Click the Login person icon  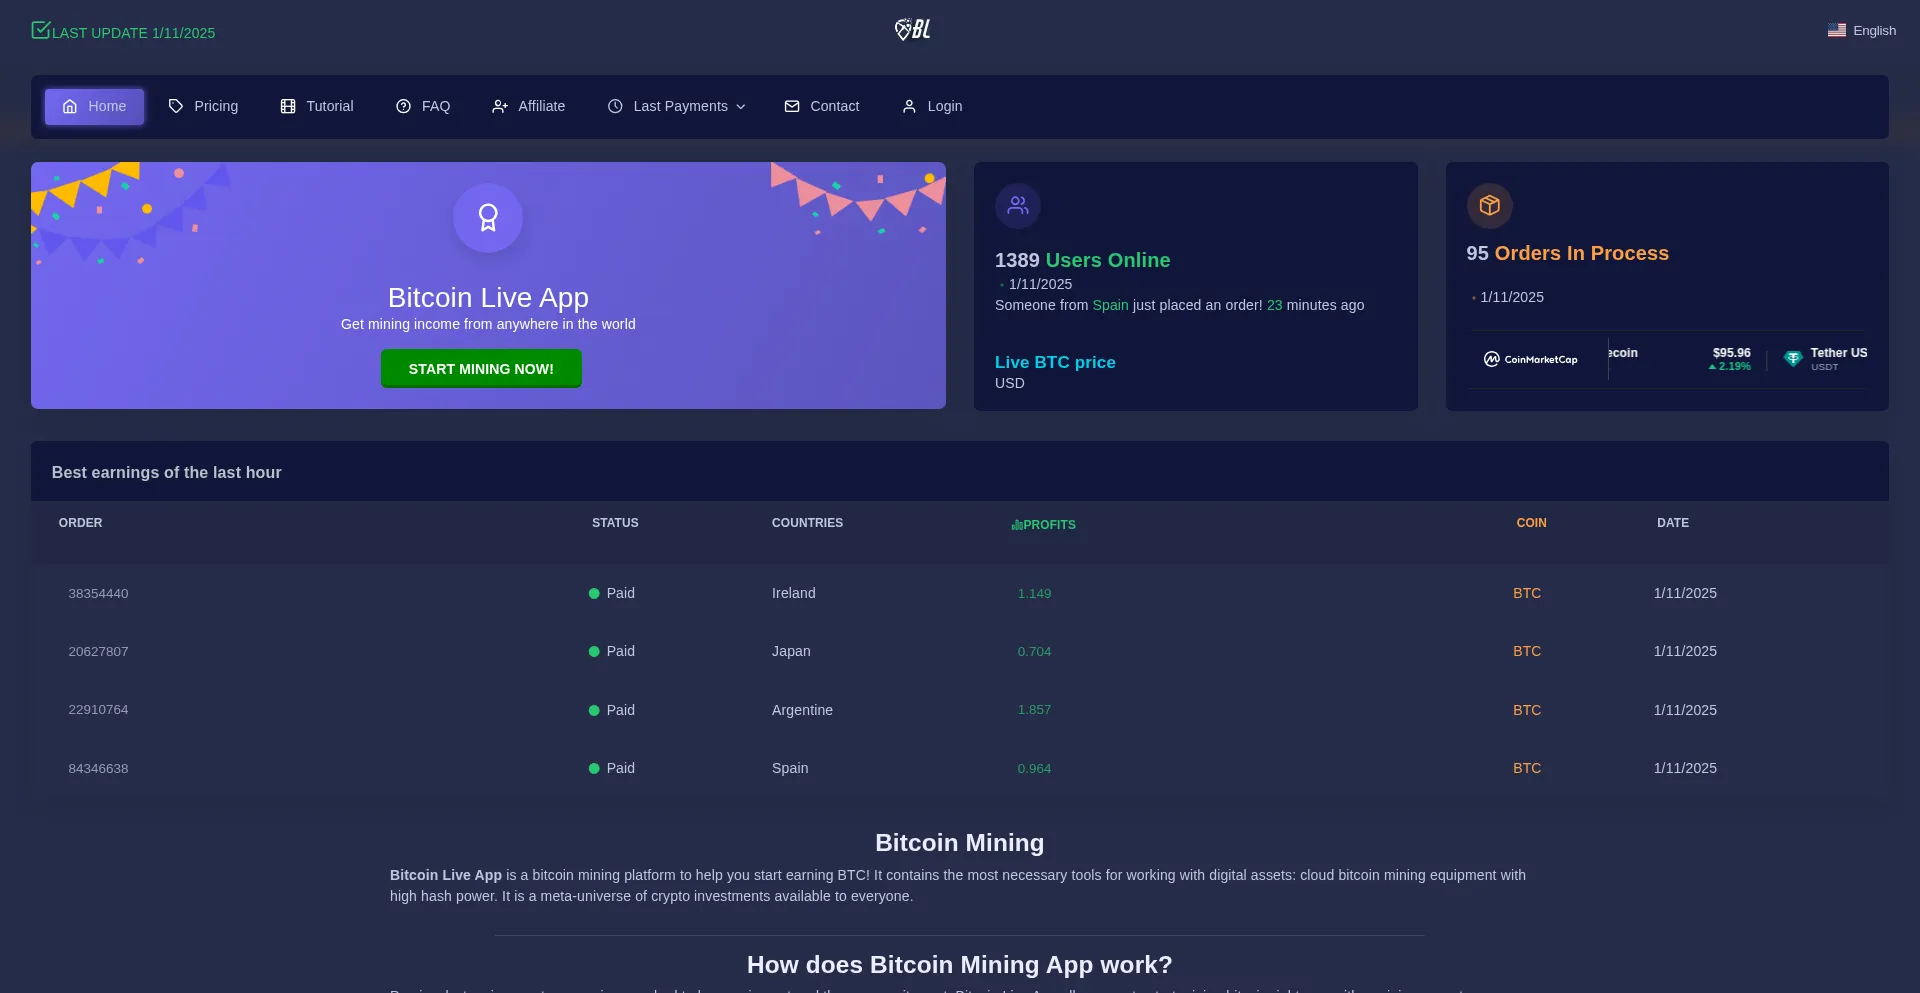coord(909,106)
